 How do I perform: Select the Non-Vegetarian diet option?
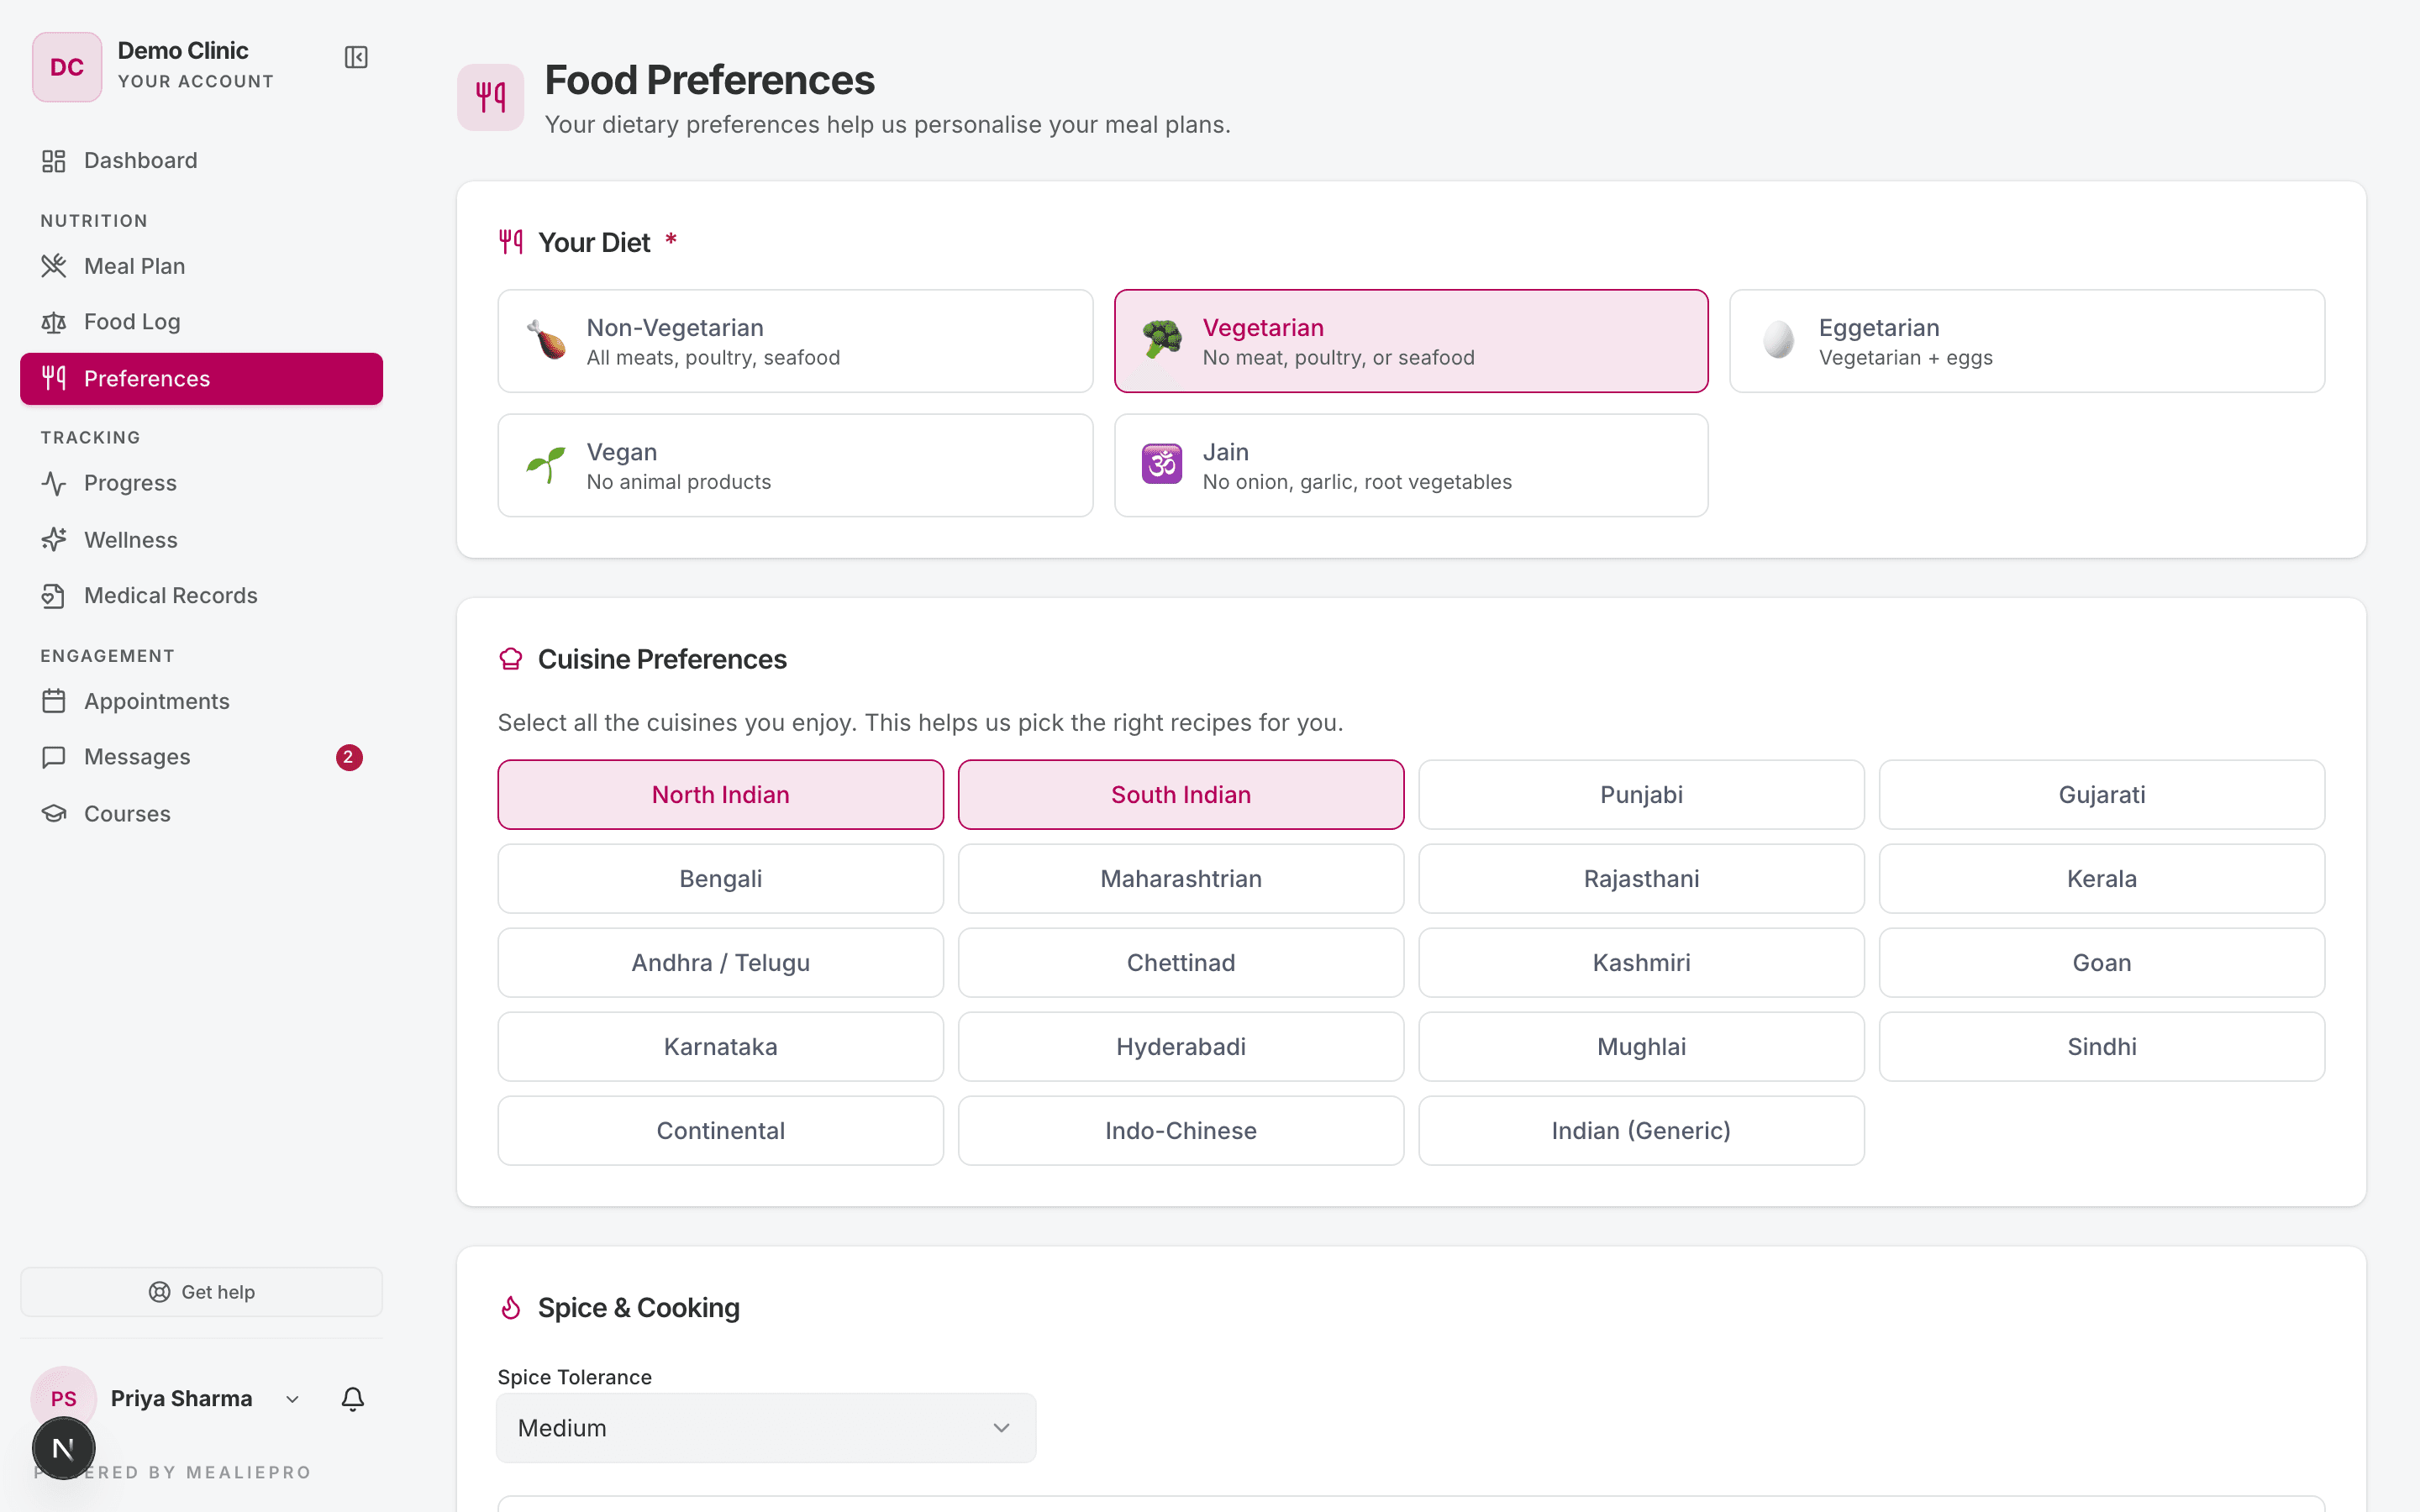click(x=795, y=341)
